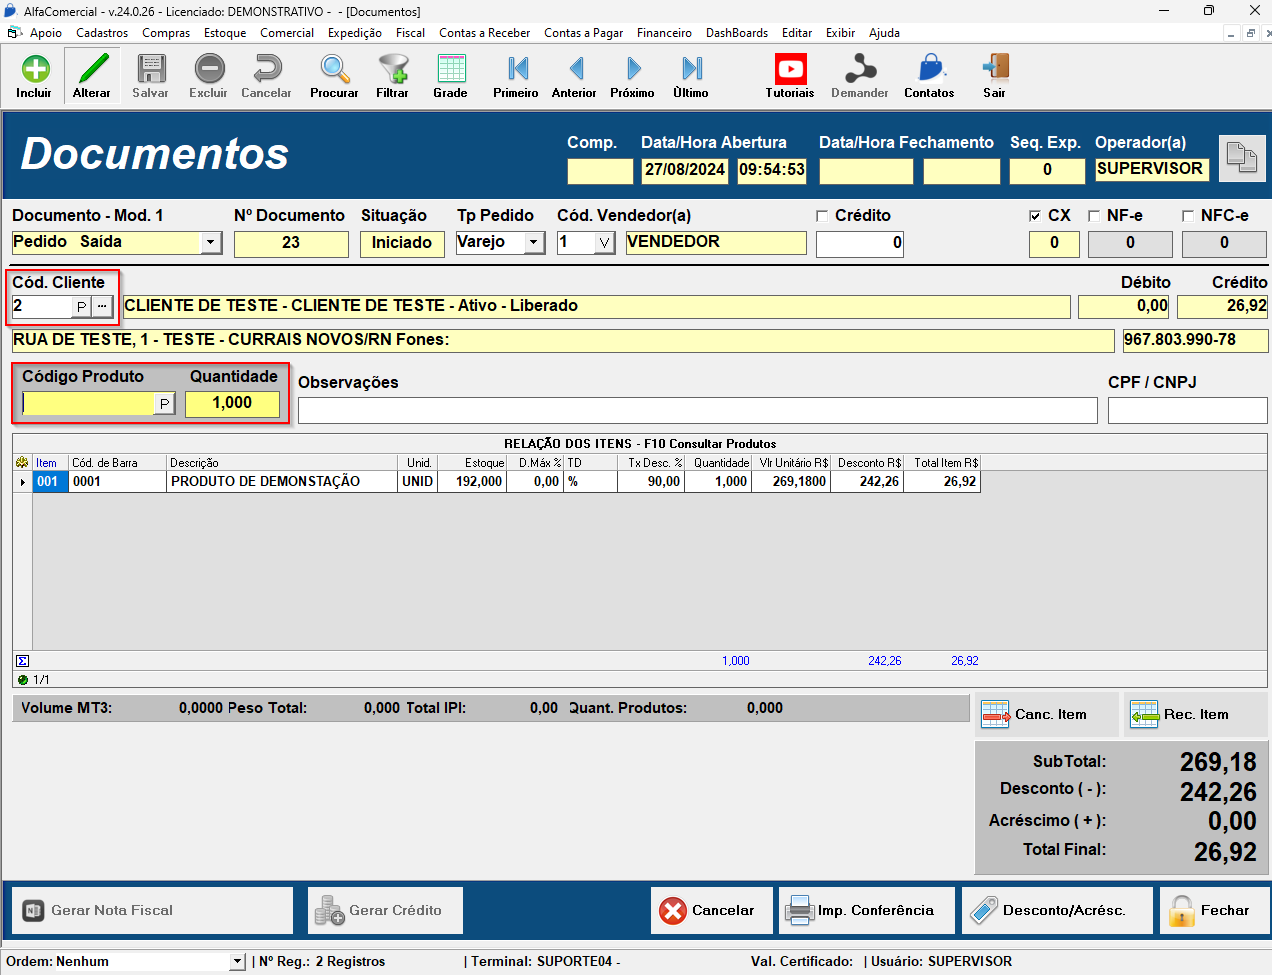
Task: Uncheck the CX checkbox
Action: pos(1035,216)
